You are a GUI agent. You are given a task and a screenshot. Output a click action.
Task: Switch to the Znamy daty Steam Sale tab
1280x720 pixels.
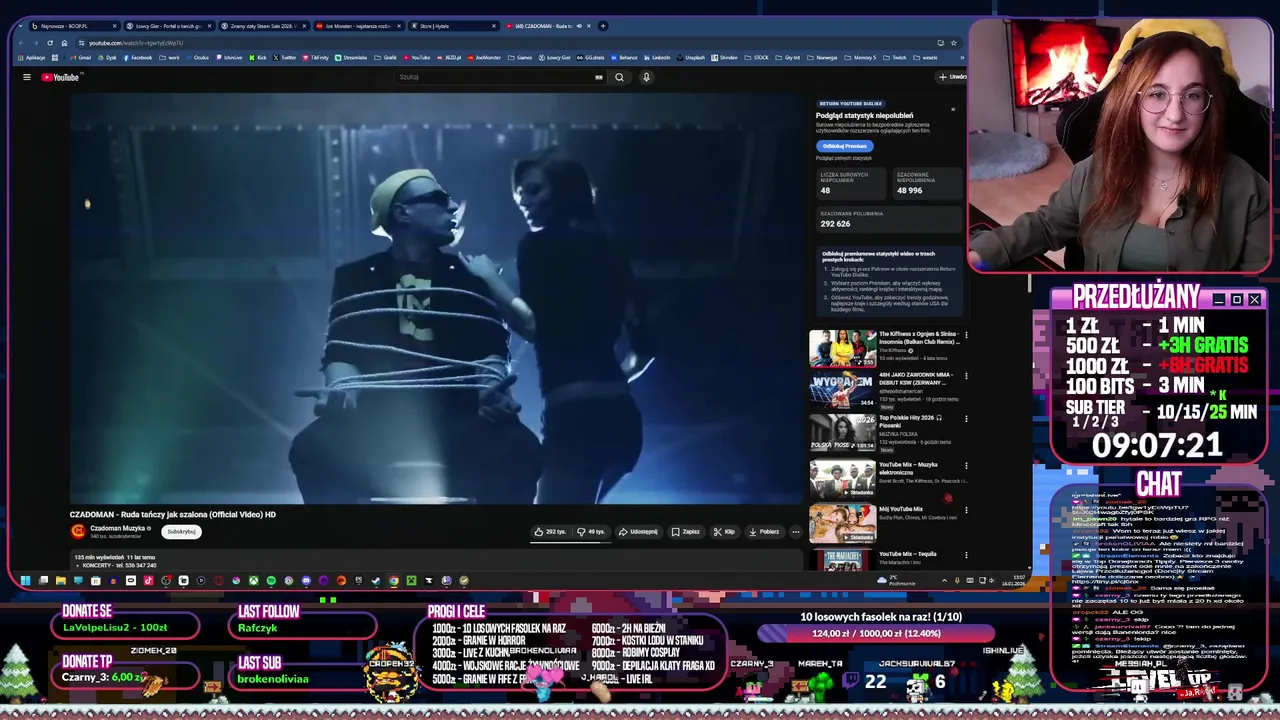coord(262,26)
